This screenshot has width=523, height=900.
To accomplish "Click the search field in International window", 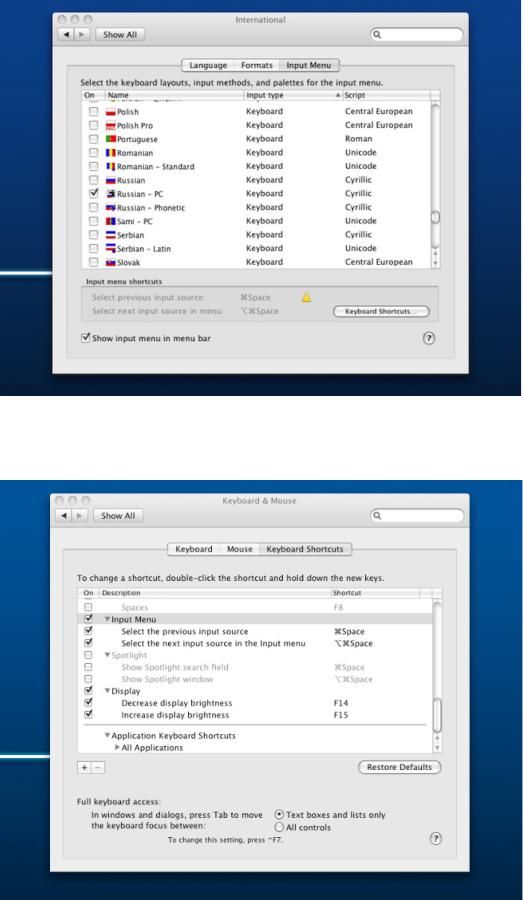I will pos(416,34).
